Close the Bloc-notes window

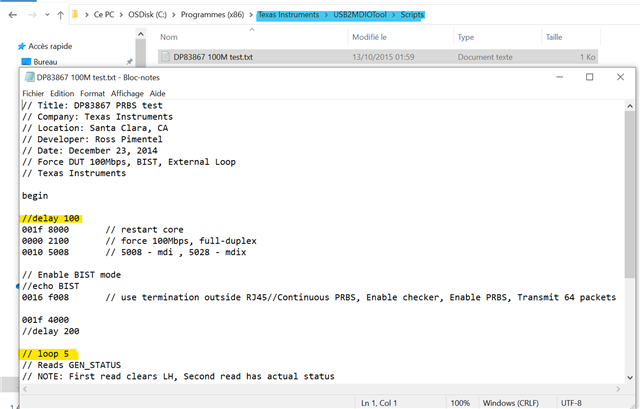(x=620, y=77)
